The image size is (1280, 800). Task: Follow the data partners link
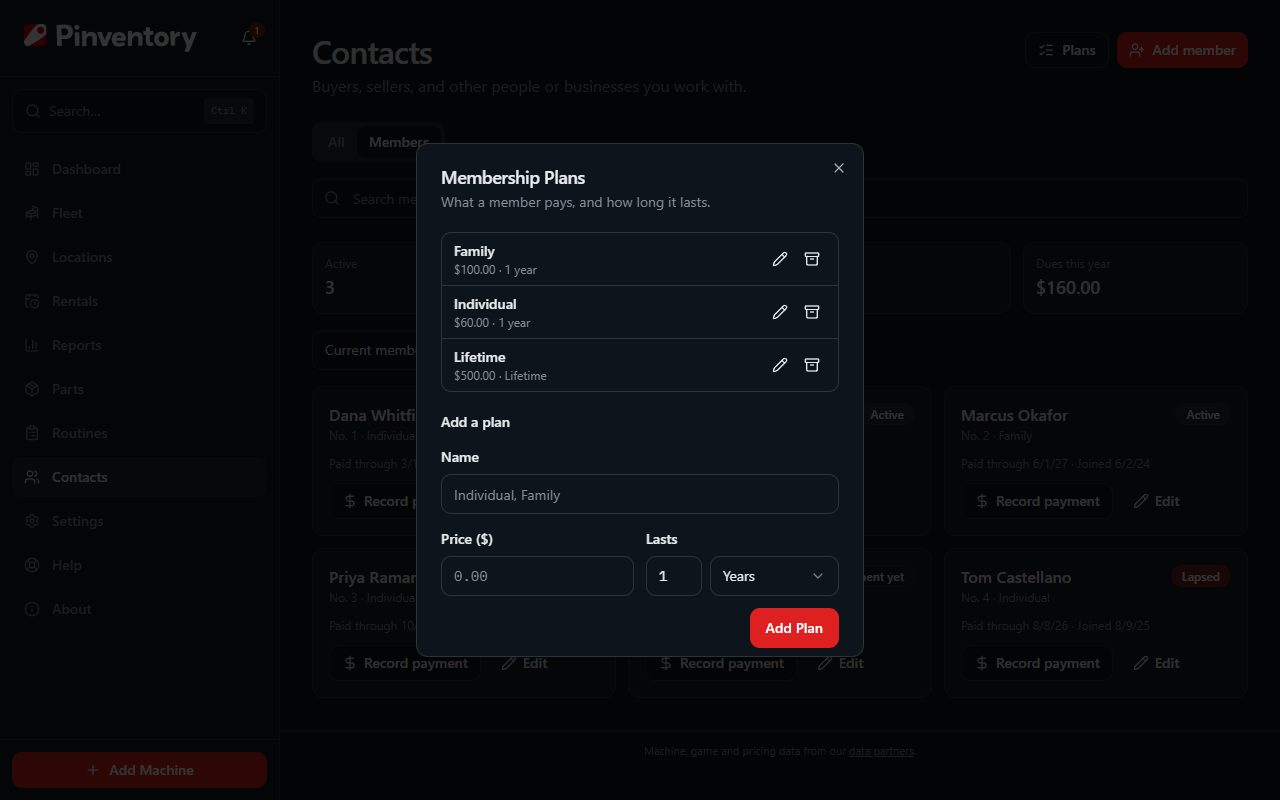pos(881,751)
